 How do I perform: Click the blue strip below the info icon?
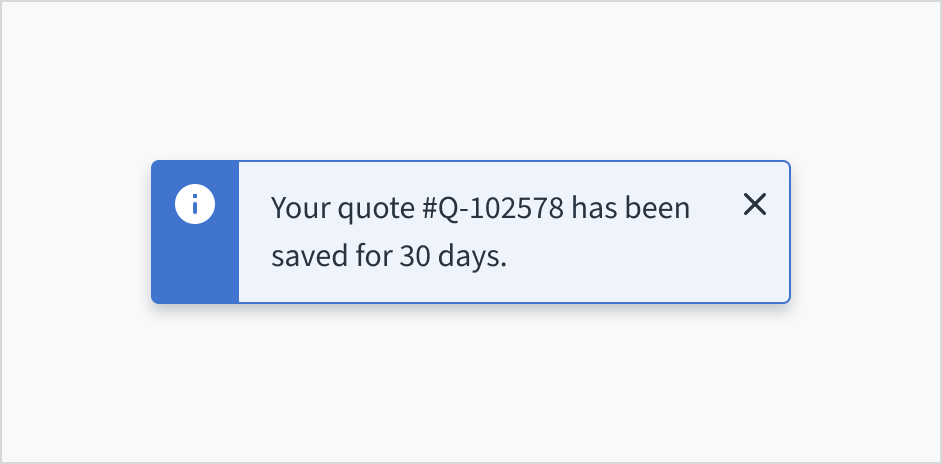(195, 265)
